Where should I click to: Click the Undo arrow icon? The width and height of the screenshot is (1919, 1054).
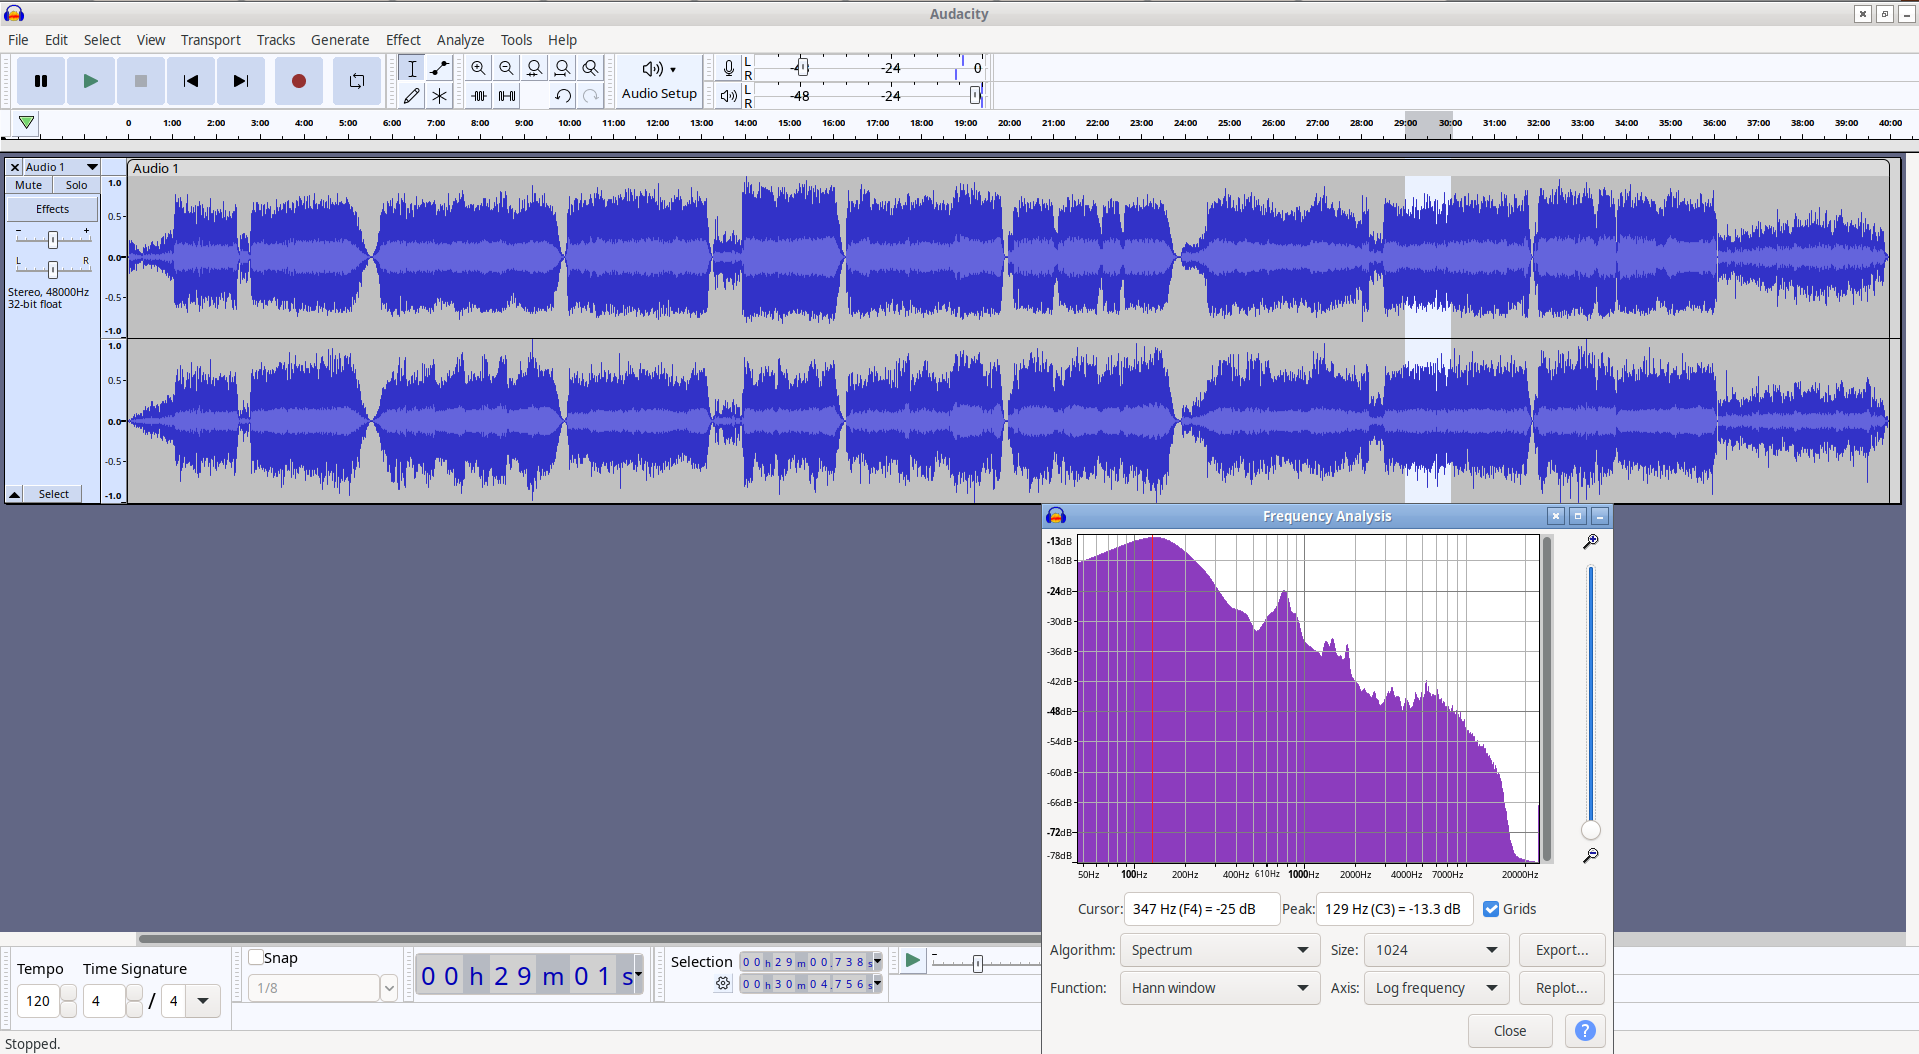click(563, 96)
